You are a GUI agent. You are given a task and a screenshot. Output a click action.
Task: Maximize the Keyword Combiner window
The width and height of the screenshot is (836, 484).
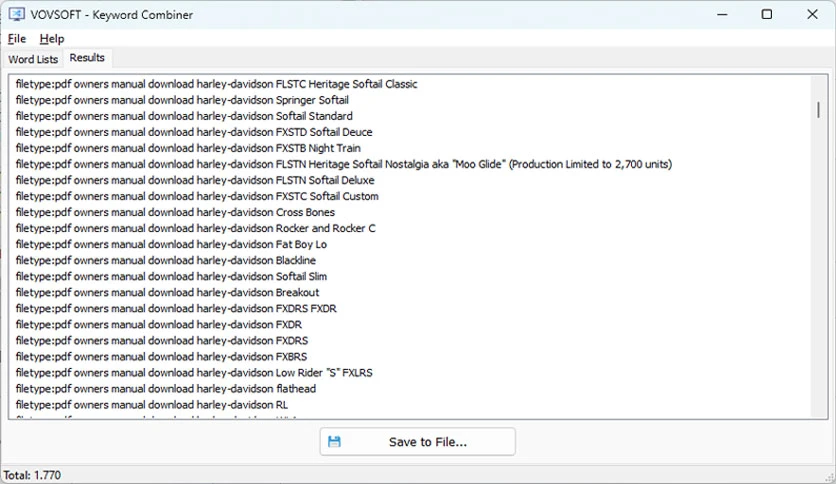click(x=767, y=14)
